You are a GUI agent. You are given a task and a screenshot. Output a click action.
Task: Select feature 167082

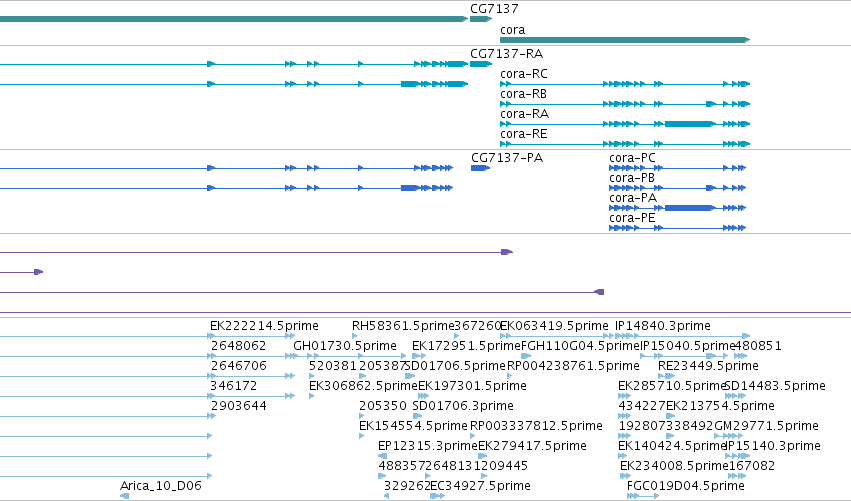coord(752,467)
